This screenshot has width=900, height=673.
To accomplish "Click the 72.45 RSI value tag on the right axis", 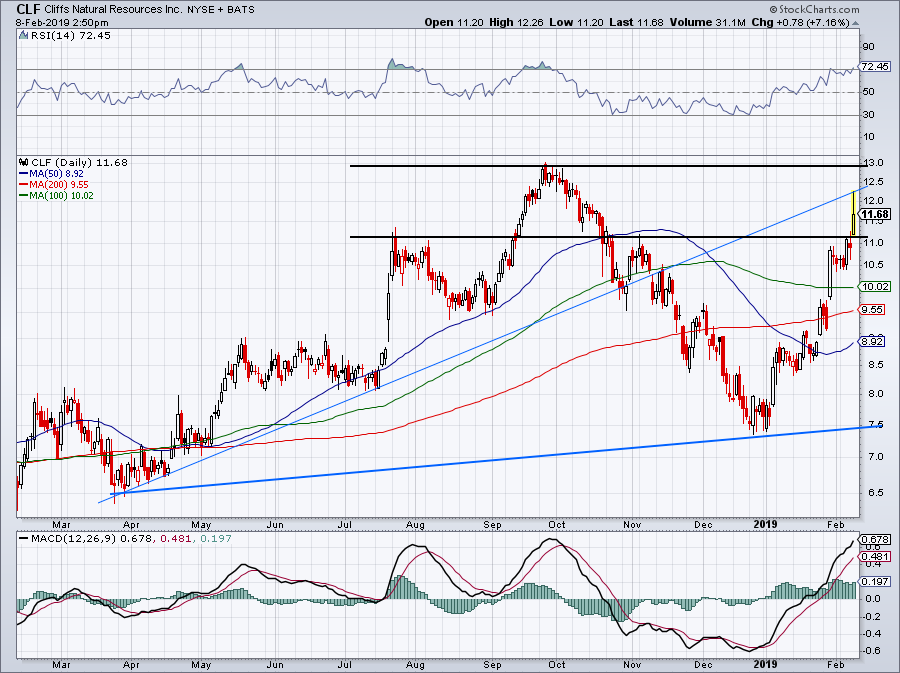I will (875, 67).
